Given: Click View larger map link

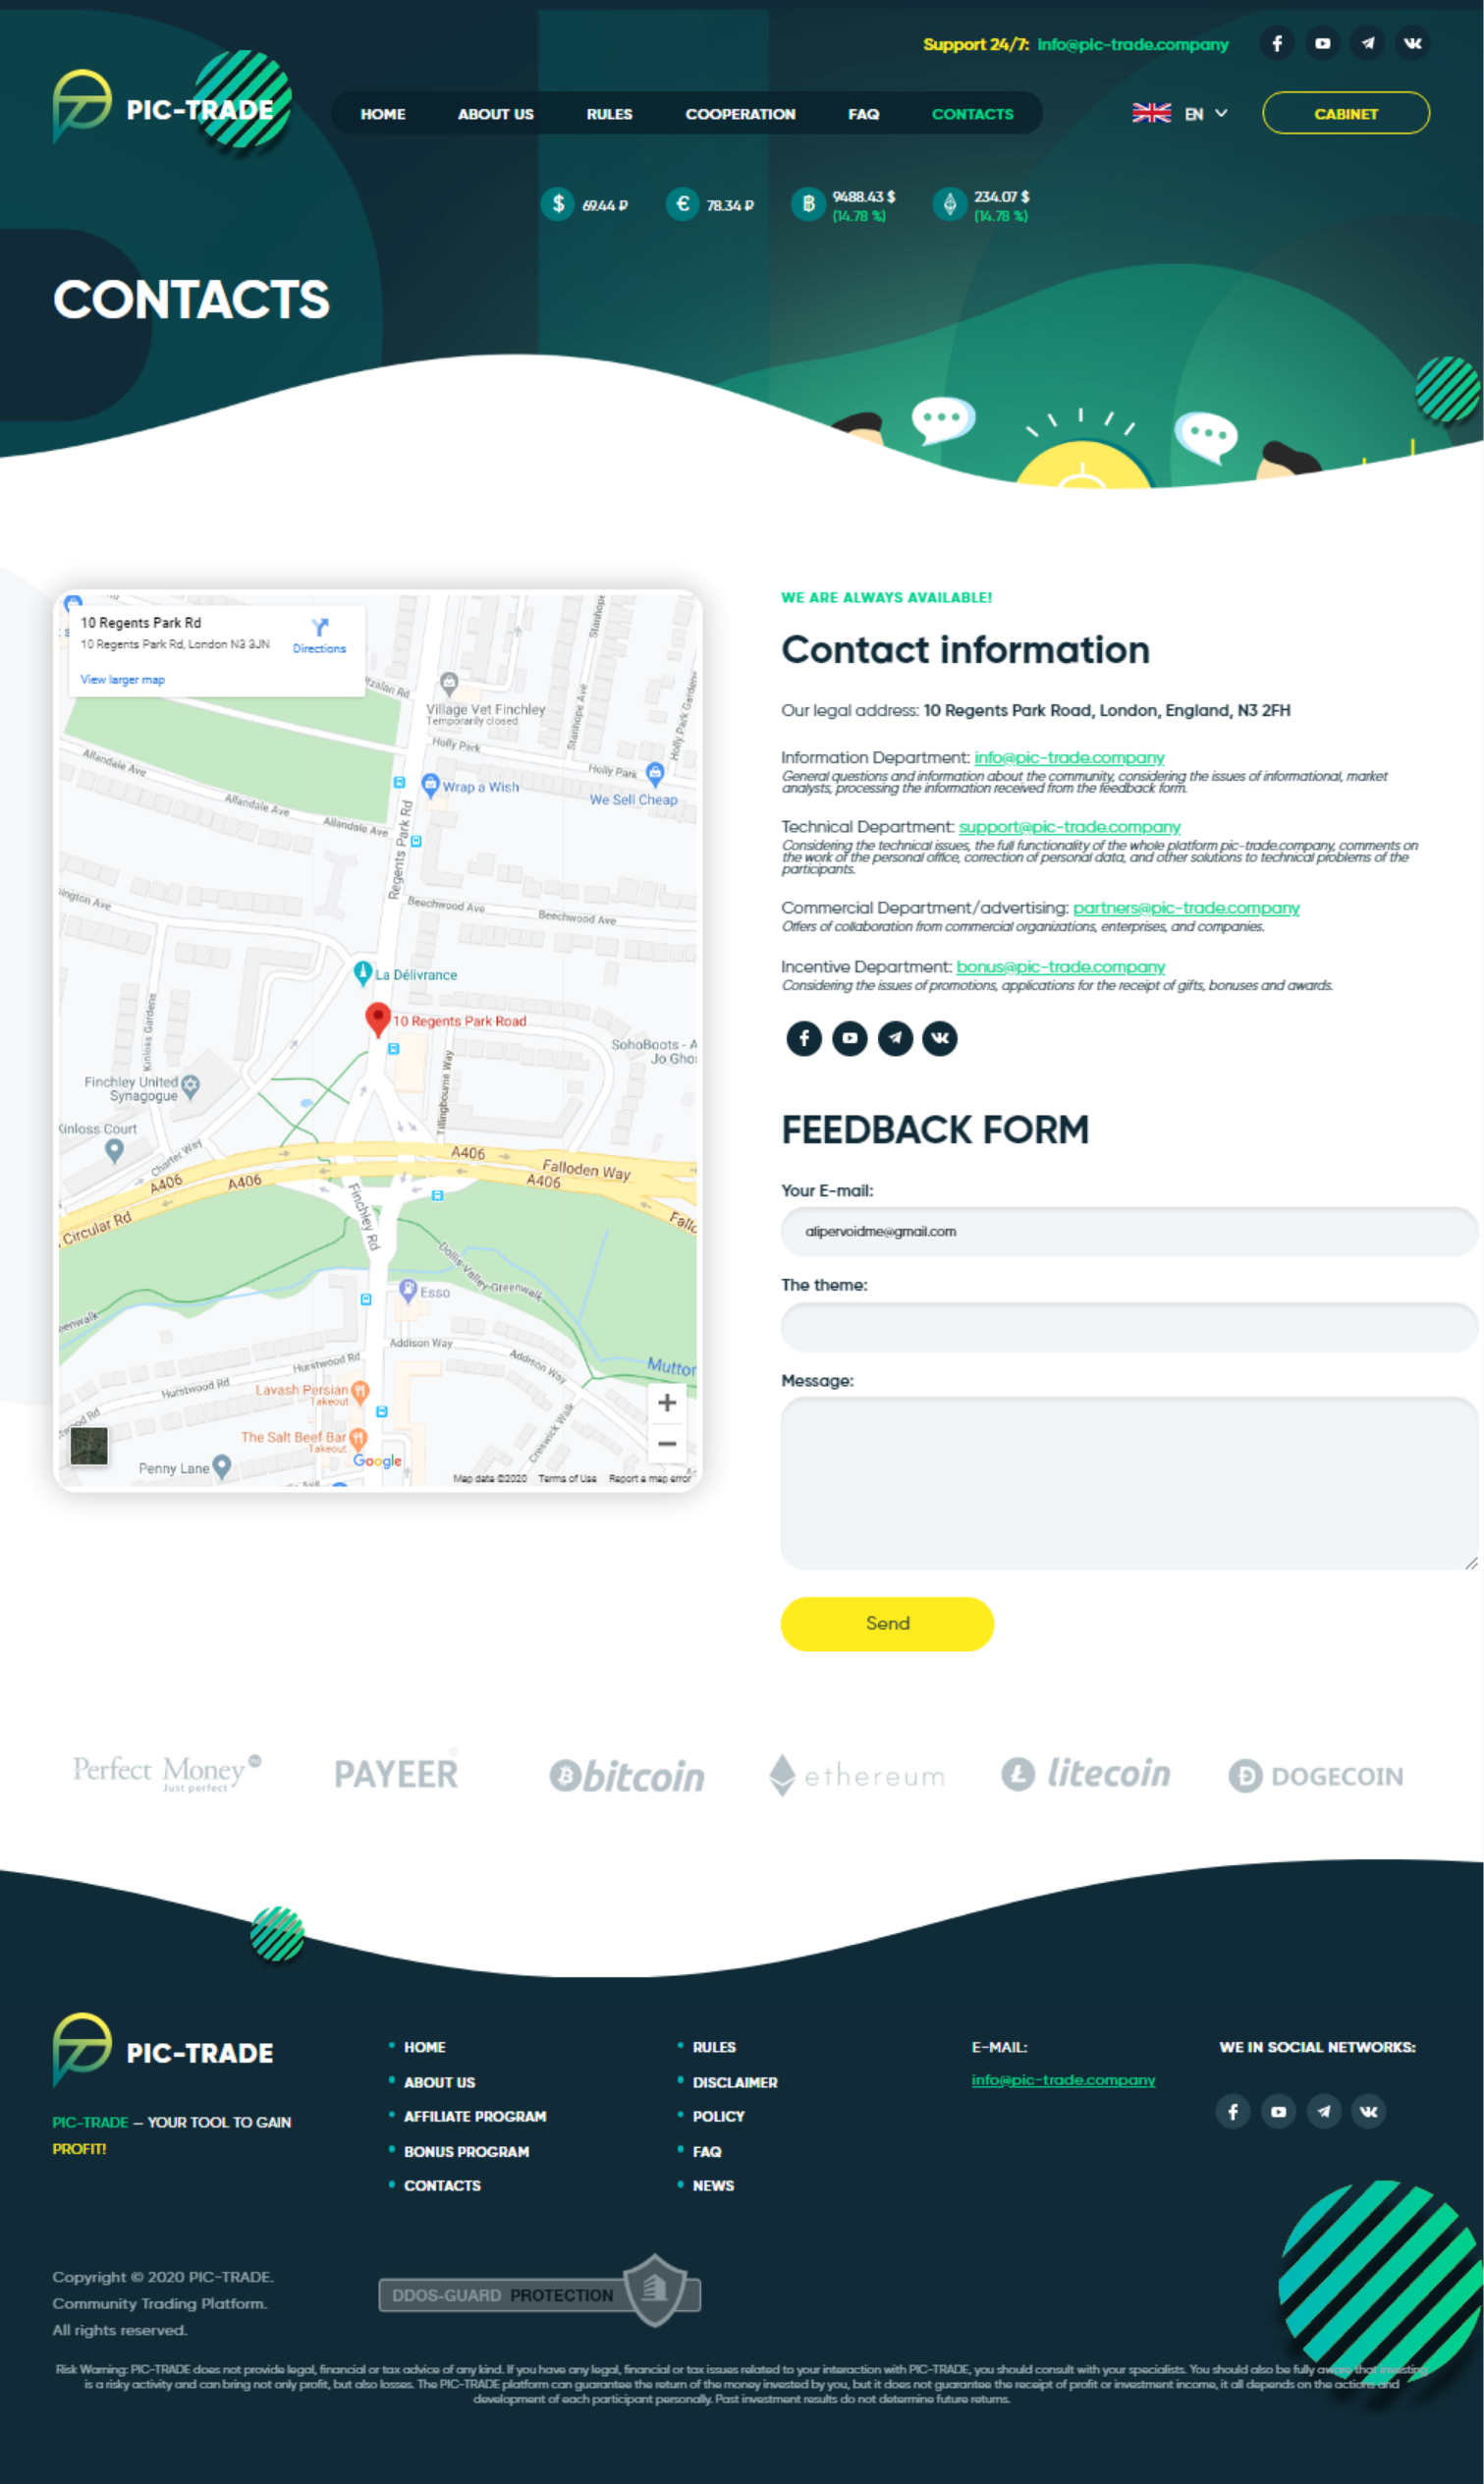Looking at the screenshot, I should tap(122, 680).
